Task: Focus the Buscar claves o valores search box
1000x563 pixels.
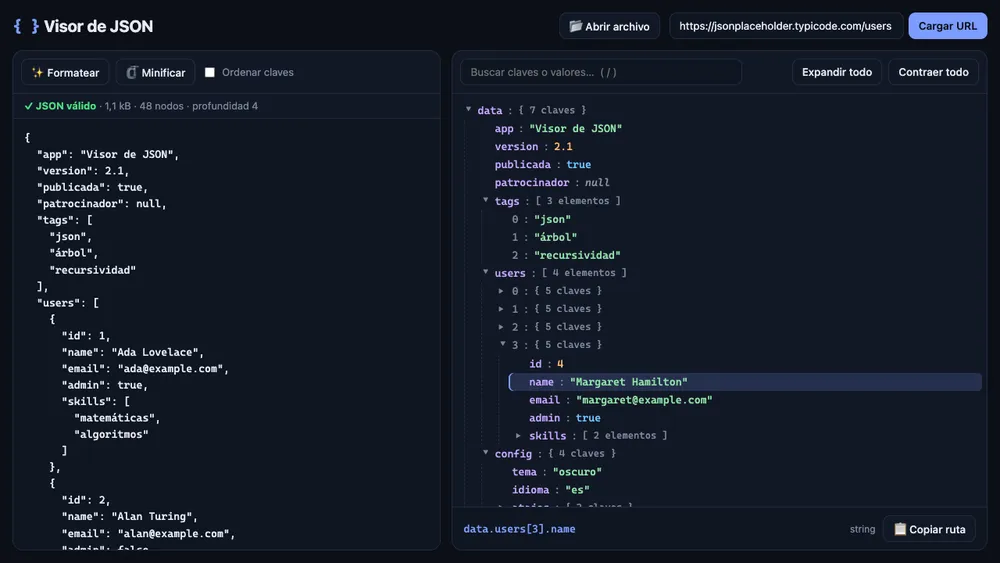Action: [601, 73]
